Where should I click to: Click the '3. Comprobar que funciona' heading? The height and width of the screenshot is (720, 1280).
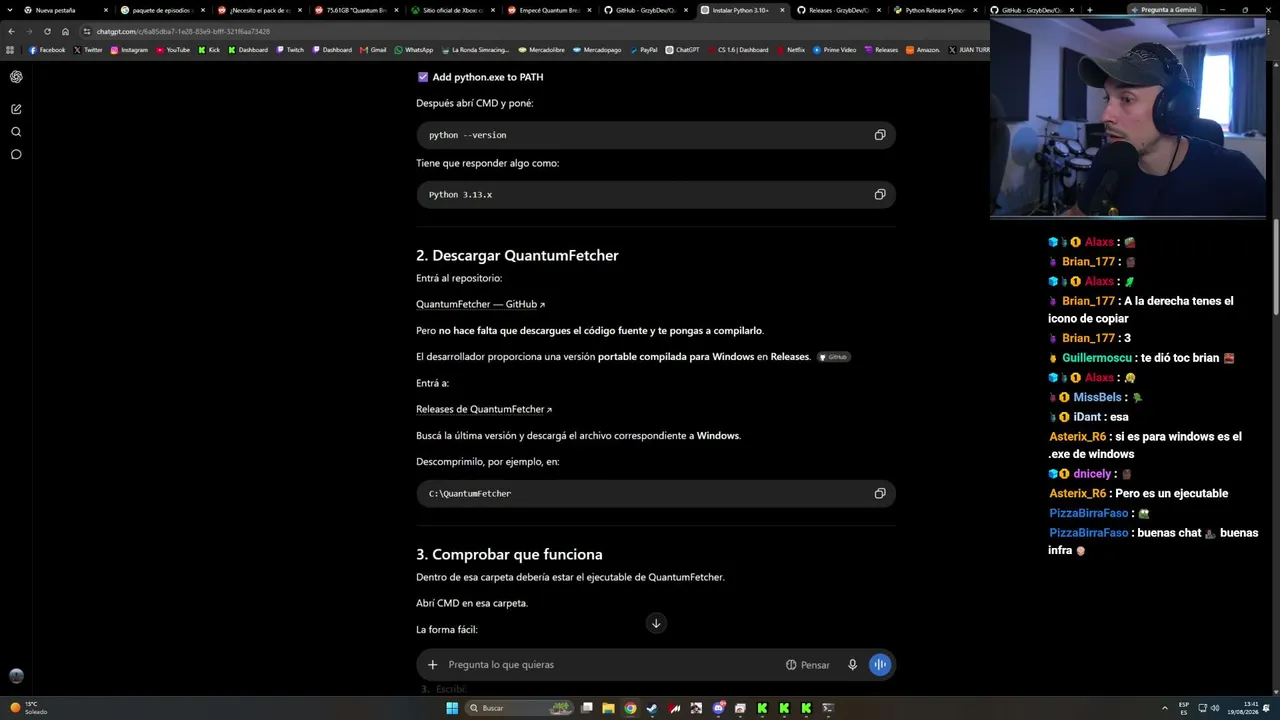pos(509,555)
